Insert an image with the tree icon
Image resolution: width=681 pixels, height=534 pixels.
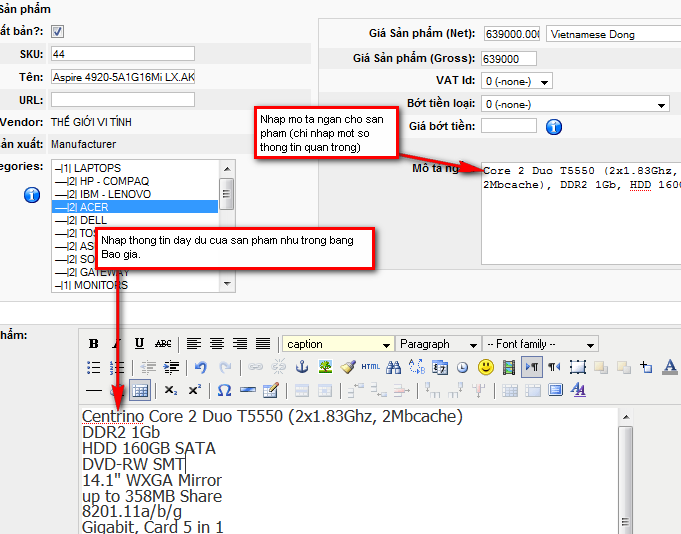click(x=325, y=367)
